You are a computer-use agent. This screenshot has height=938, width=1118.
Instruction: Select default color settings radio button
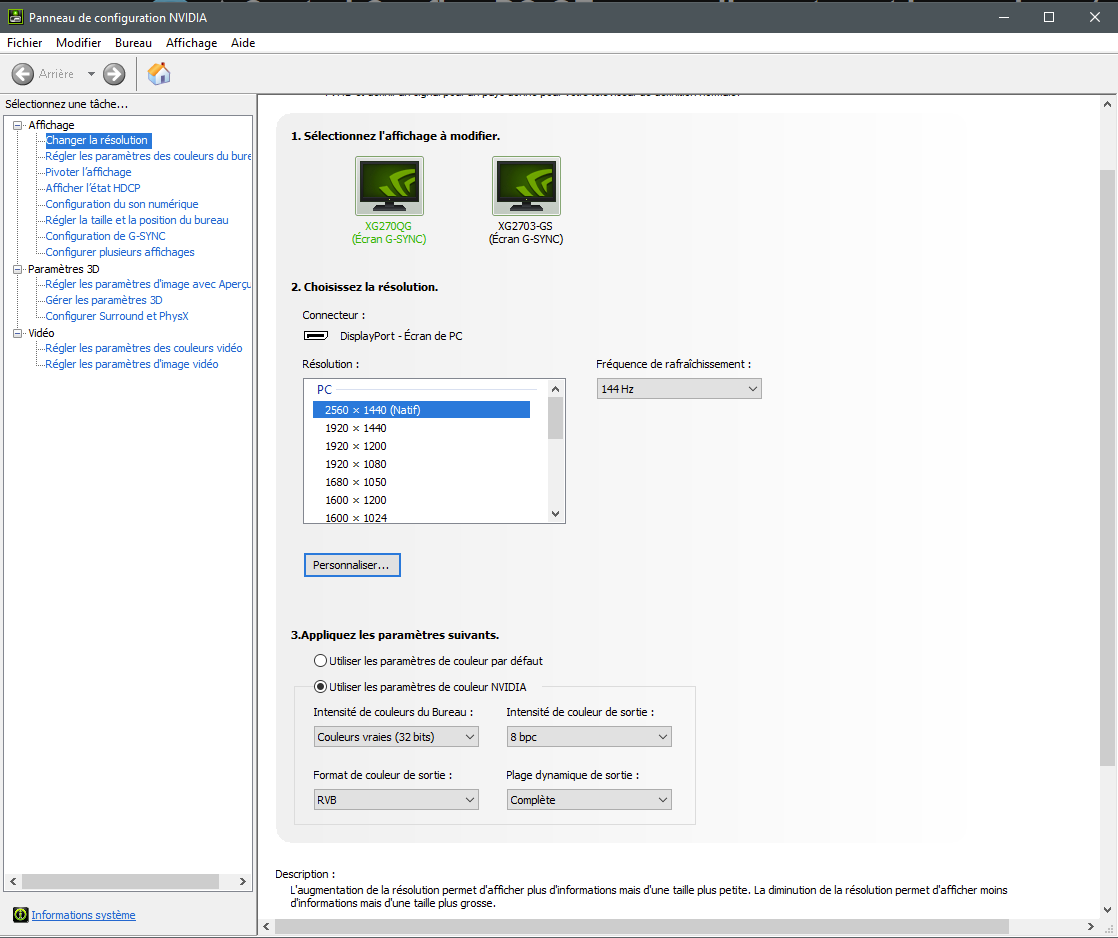[x=321, y=661]
